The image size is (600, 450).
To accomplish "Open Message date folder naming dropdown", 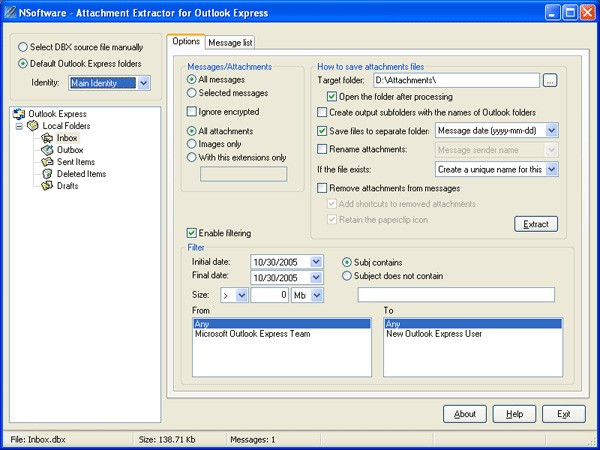I will coord(551,130).
